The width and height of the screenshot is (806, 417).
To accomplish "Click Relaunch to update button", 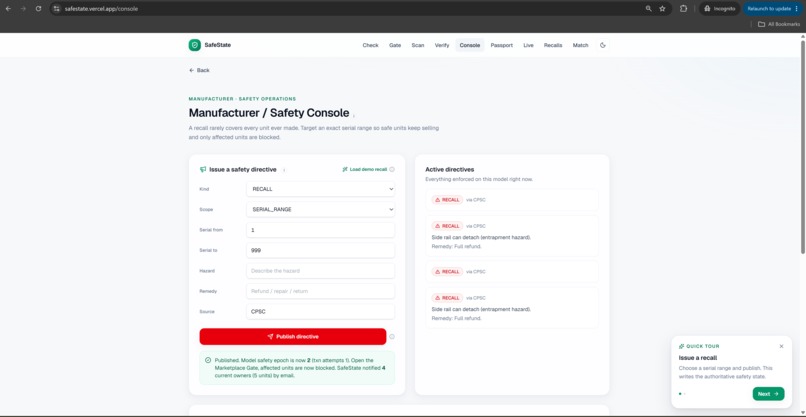I will click(x=773, y=9).
